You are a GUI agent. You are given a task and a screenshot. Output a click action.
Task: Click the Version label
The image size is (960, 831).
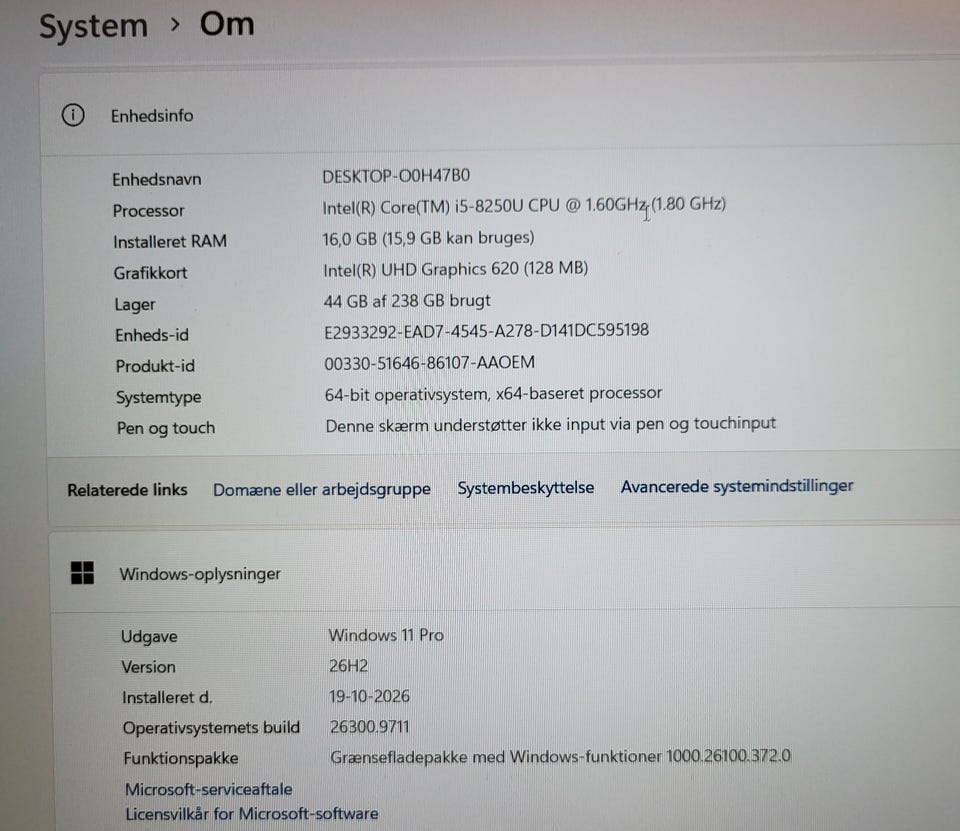coord(148,667)
